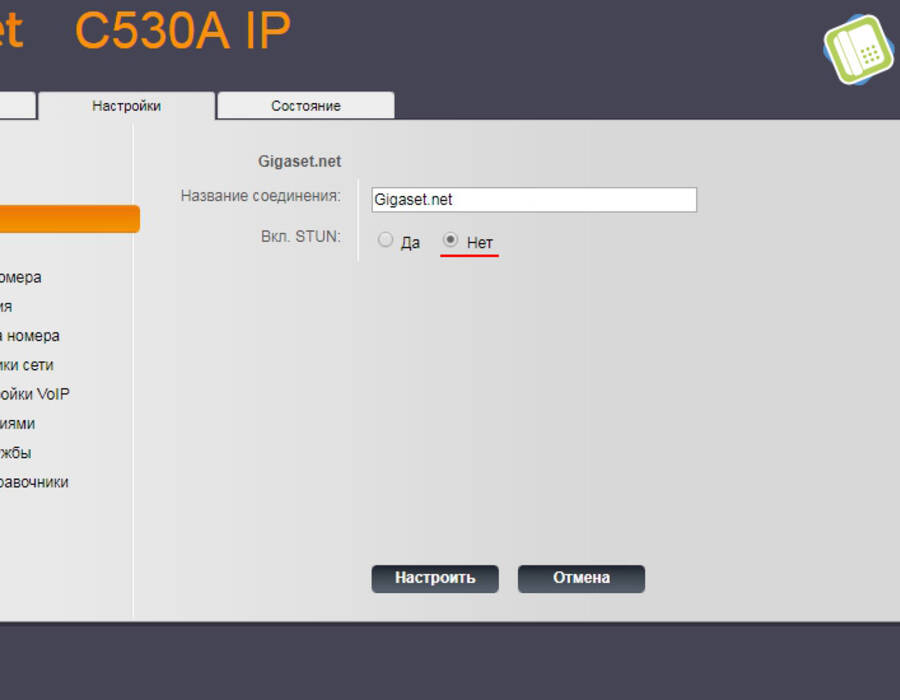Click the green telephone icon in header
The width and height of the screenshot is (900, 700).
click(x=858, y=50)
